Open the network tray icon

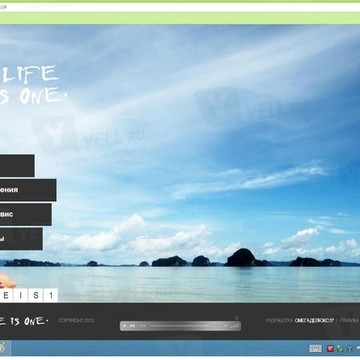pyautogui.click(x=350, y=349)
